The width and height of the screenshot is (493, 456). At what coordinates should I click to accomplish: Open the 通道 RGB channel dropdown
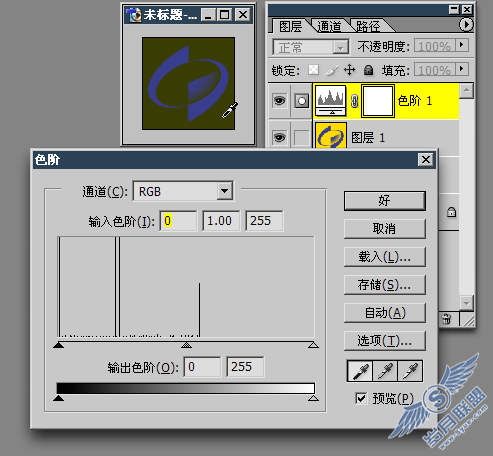pos(224,191)
